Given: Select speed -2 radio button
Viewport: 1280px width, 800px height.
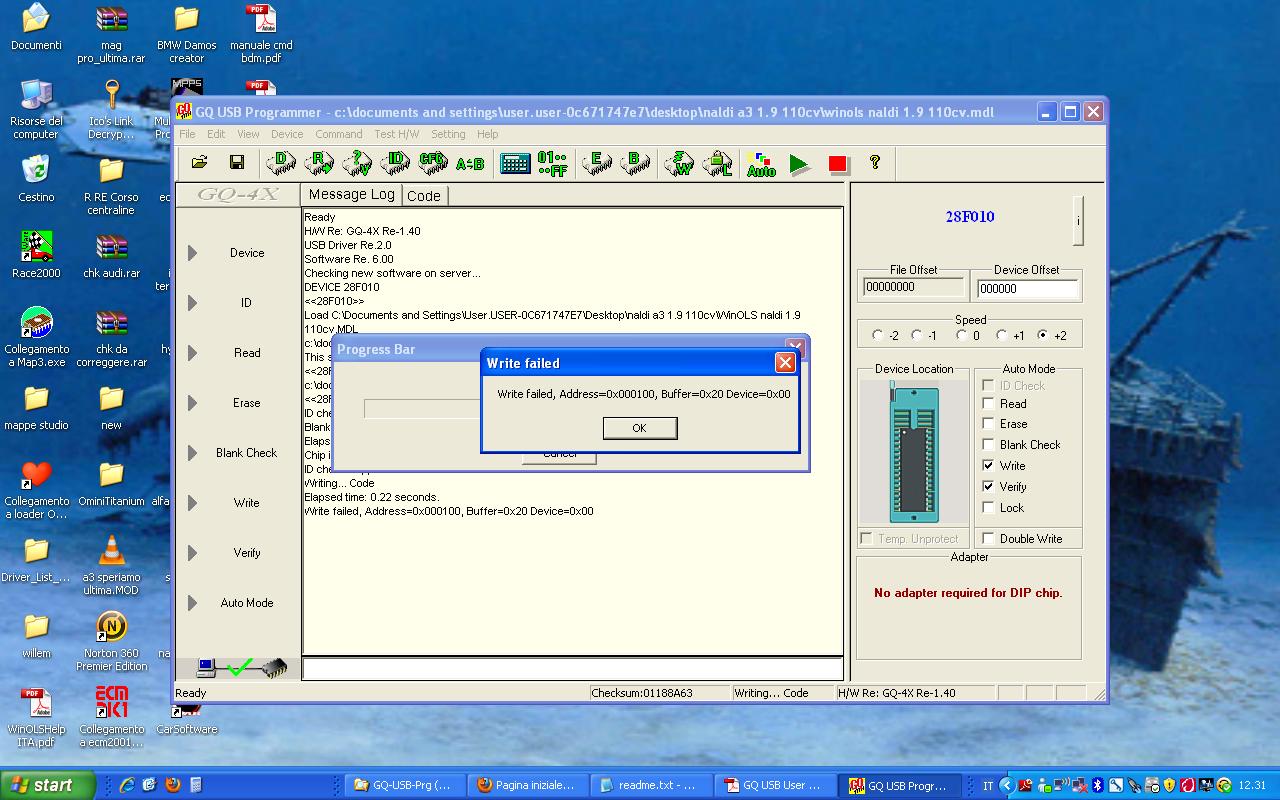Looking at the screenshot, I should [878, 336].
